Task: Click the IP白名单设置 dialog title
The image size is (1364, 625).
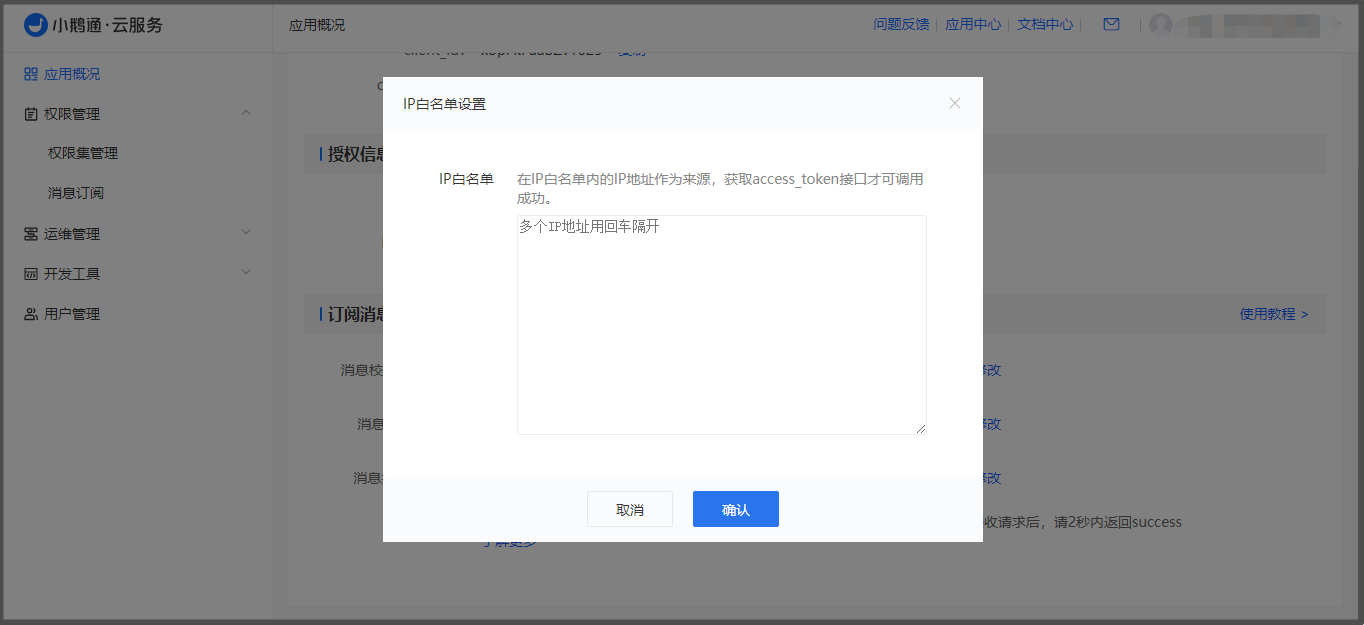Action: [x=444, y=104]
